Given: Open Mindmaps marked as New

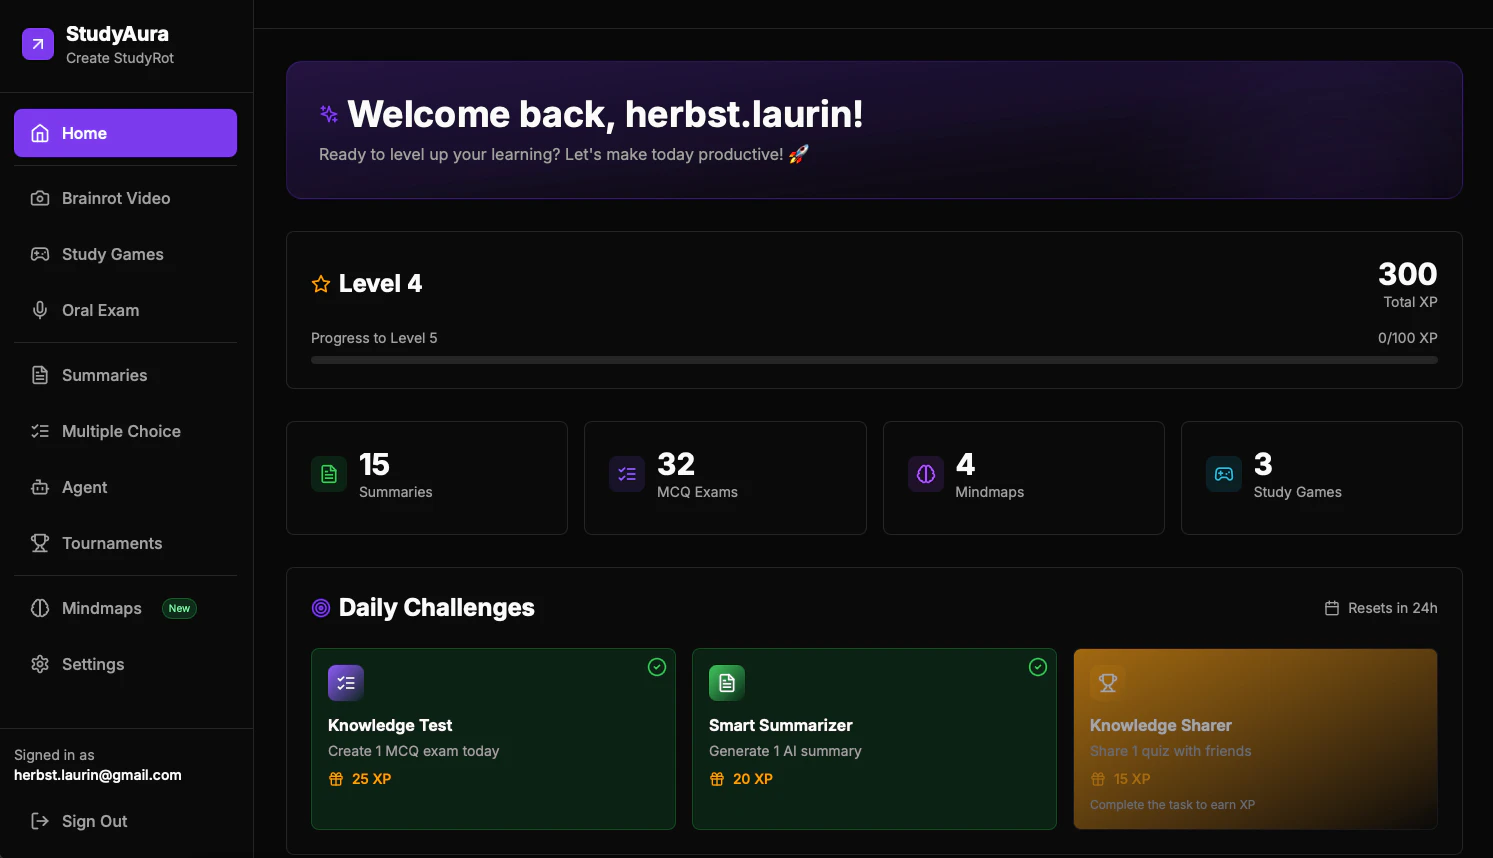Looking at the screenshot, I should pyautogui.click(x=102, y=608).
